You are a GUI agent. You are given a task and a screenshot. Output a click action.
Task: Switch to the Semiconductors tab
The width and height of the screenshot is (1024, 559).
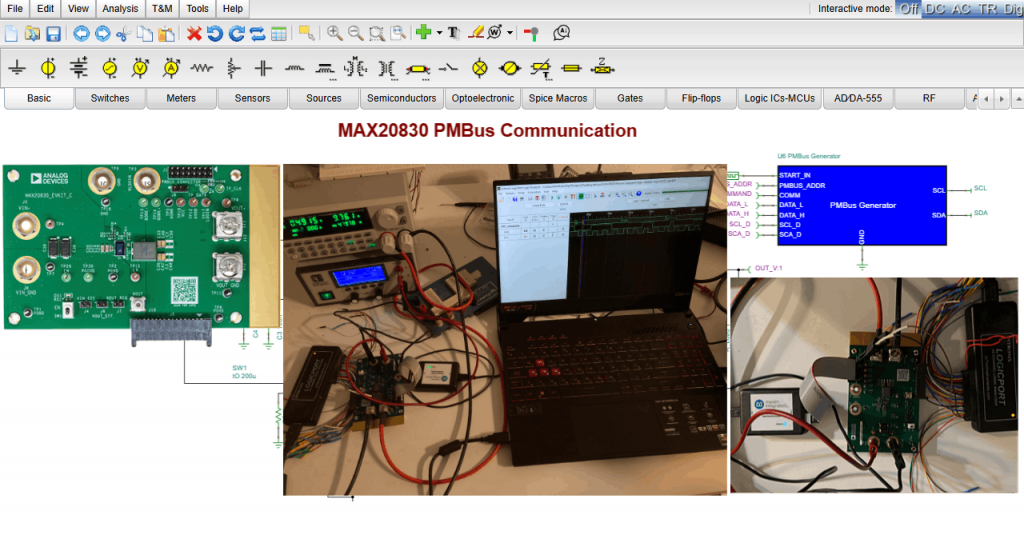[x=401, y=98]
